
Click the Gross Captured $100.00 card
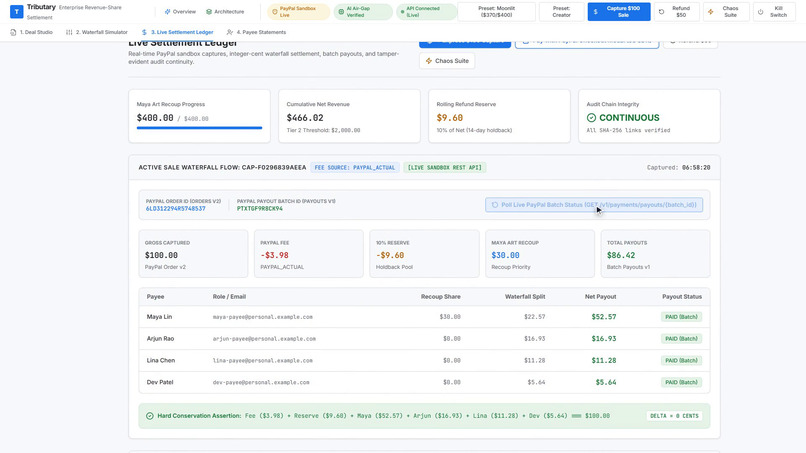tap(193, 254)
